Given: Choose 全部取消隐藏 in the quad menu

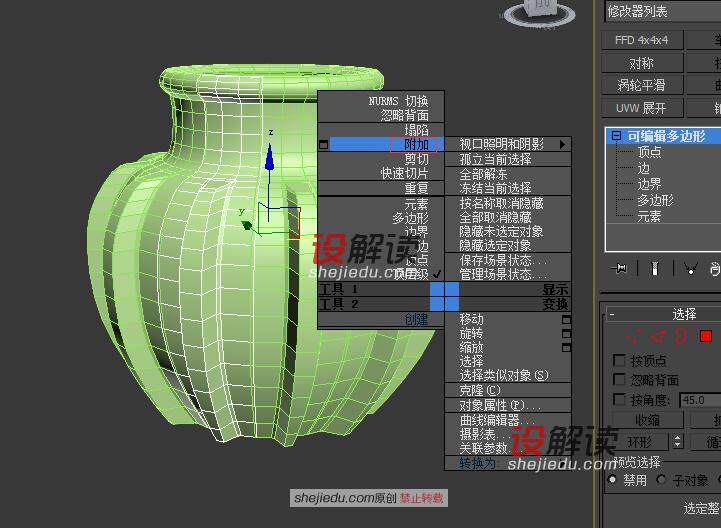Looking at the screenshot, I should 496,217.
